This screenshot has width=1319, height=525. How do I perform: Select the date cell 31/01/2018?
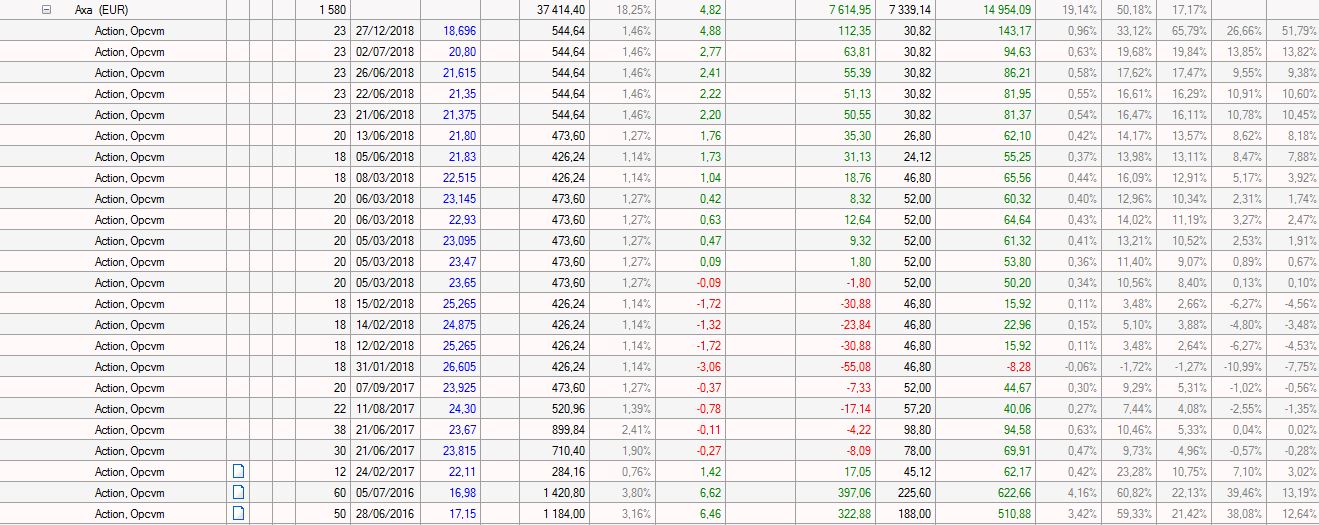384,367
